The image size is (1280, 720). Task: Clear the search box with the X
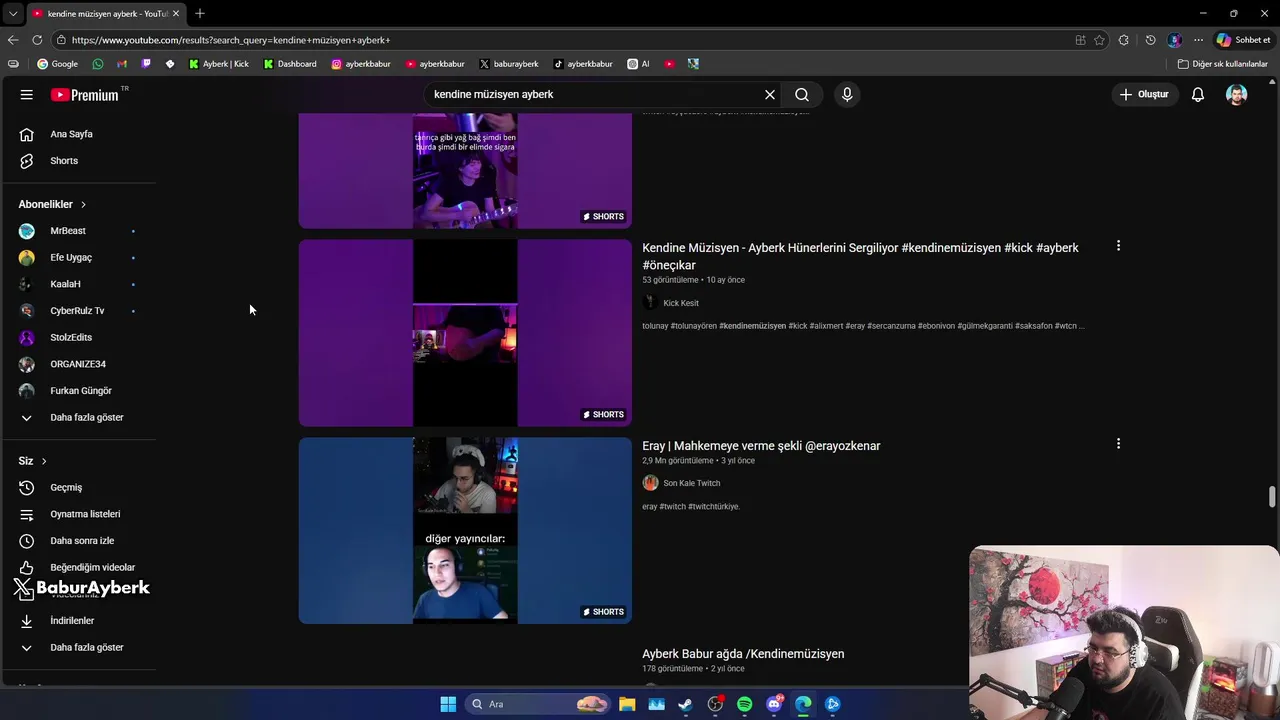point(770,94)
